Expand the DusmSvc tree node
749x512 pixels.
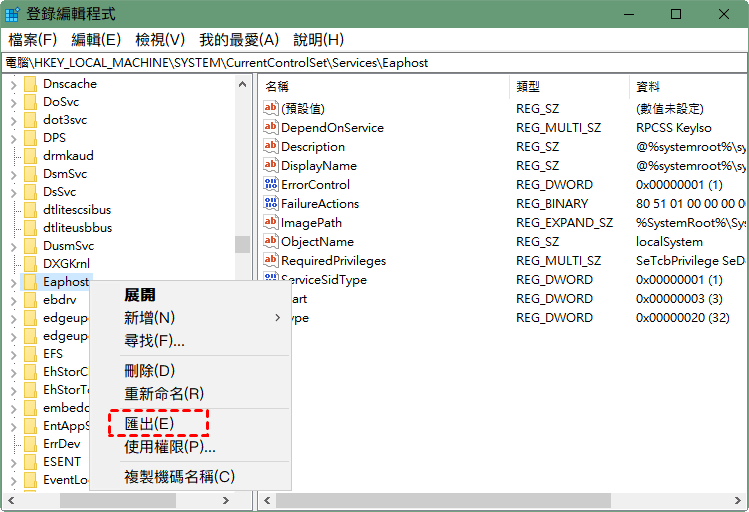point(13,247)
